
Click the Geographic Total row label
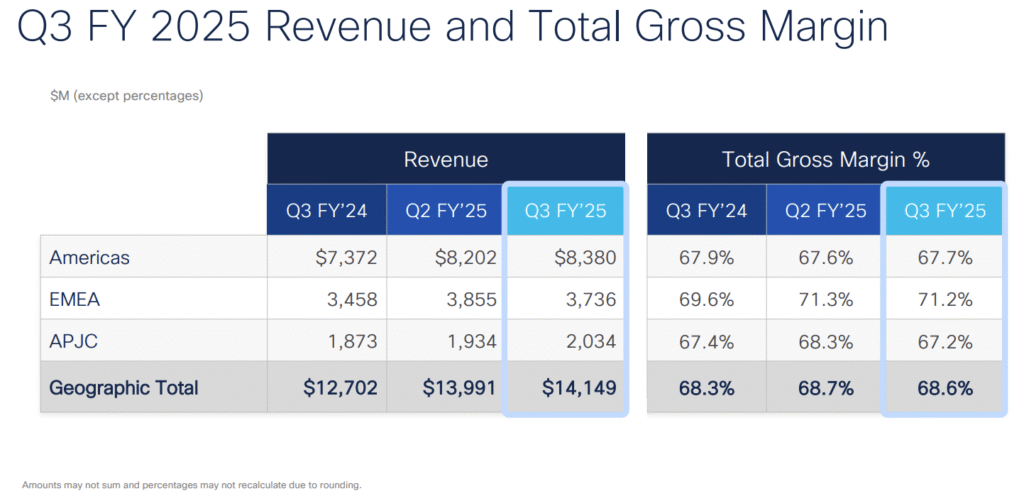[x=124, y=388]
